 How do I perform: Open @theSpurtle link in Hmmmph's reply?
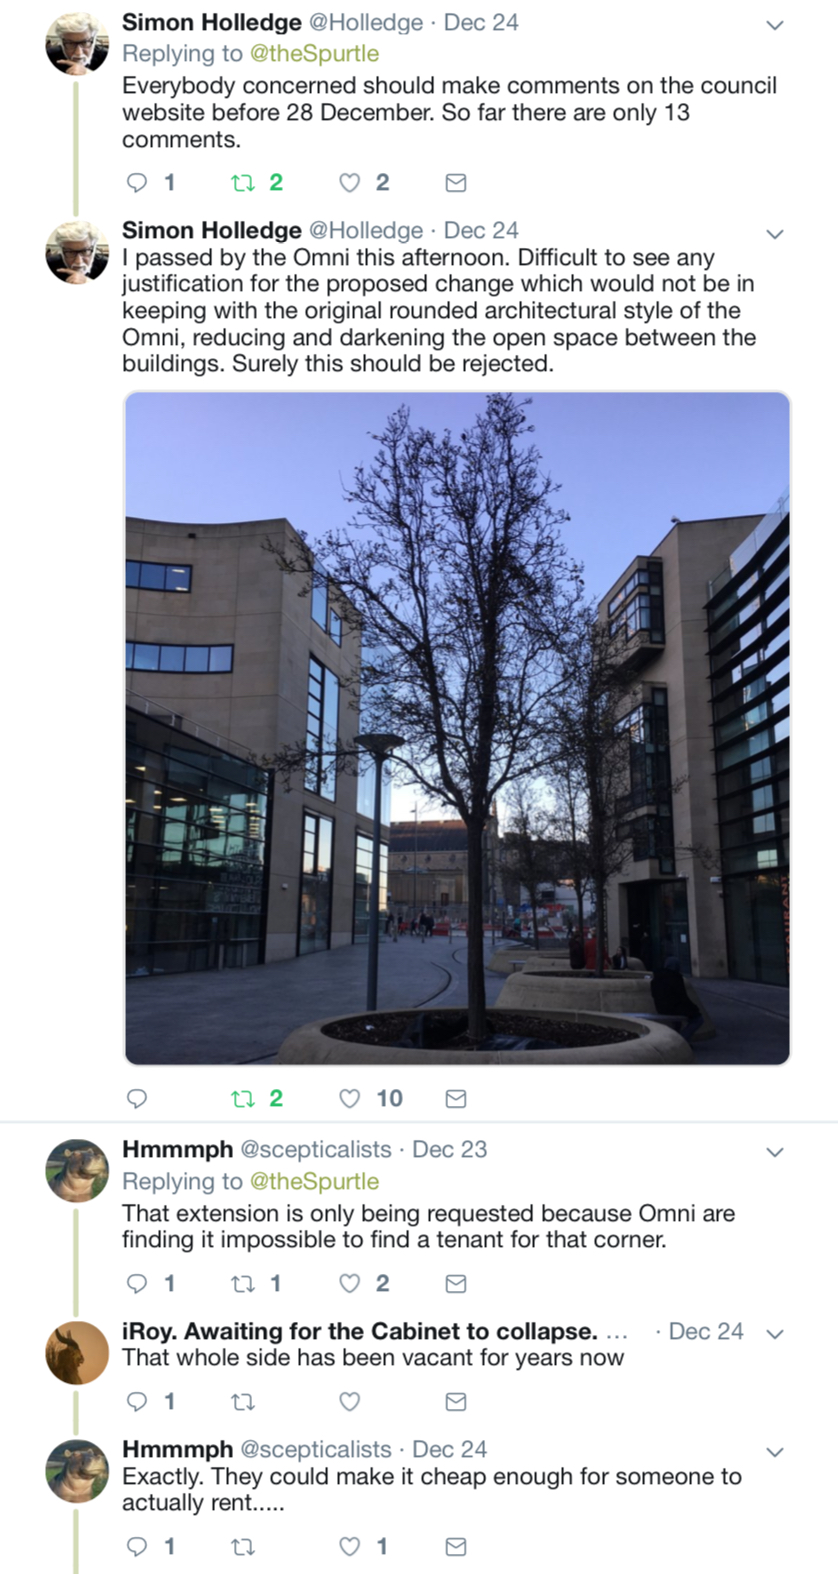[314, 1181]
